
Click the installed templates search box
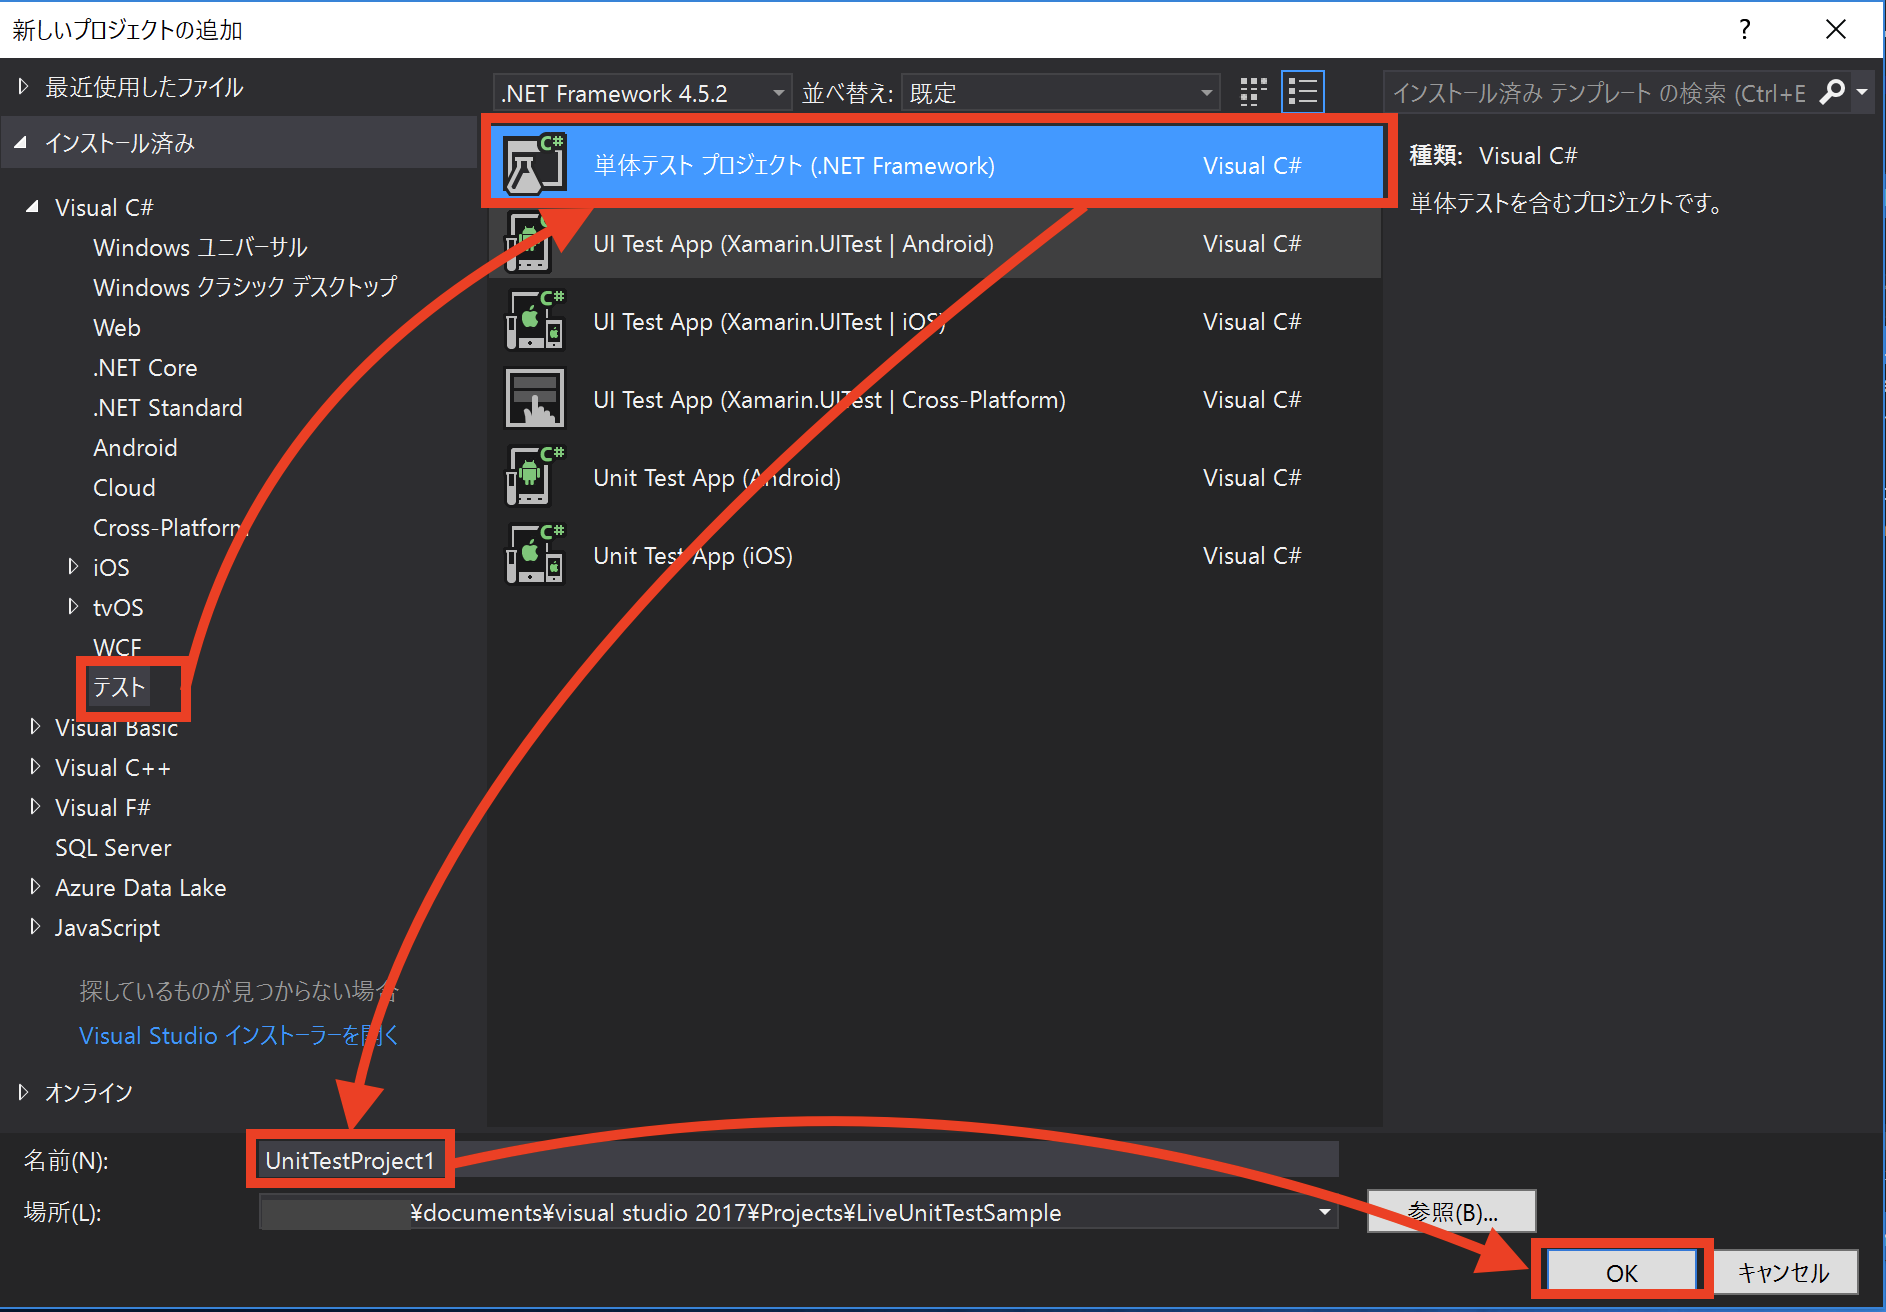point(1599,93)
